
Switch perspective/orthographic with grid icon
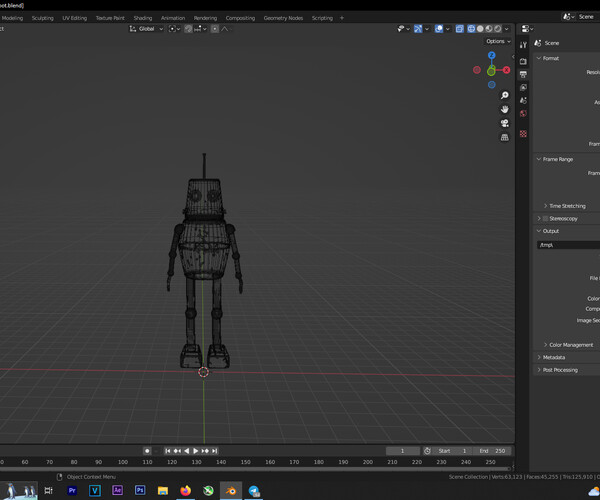coord(505,137)
